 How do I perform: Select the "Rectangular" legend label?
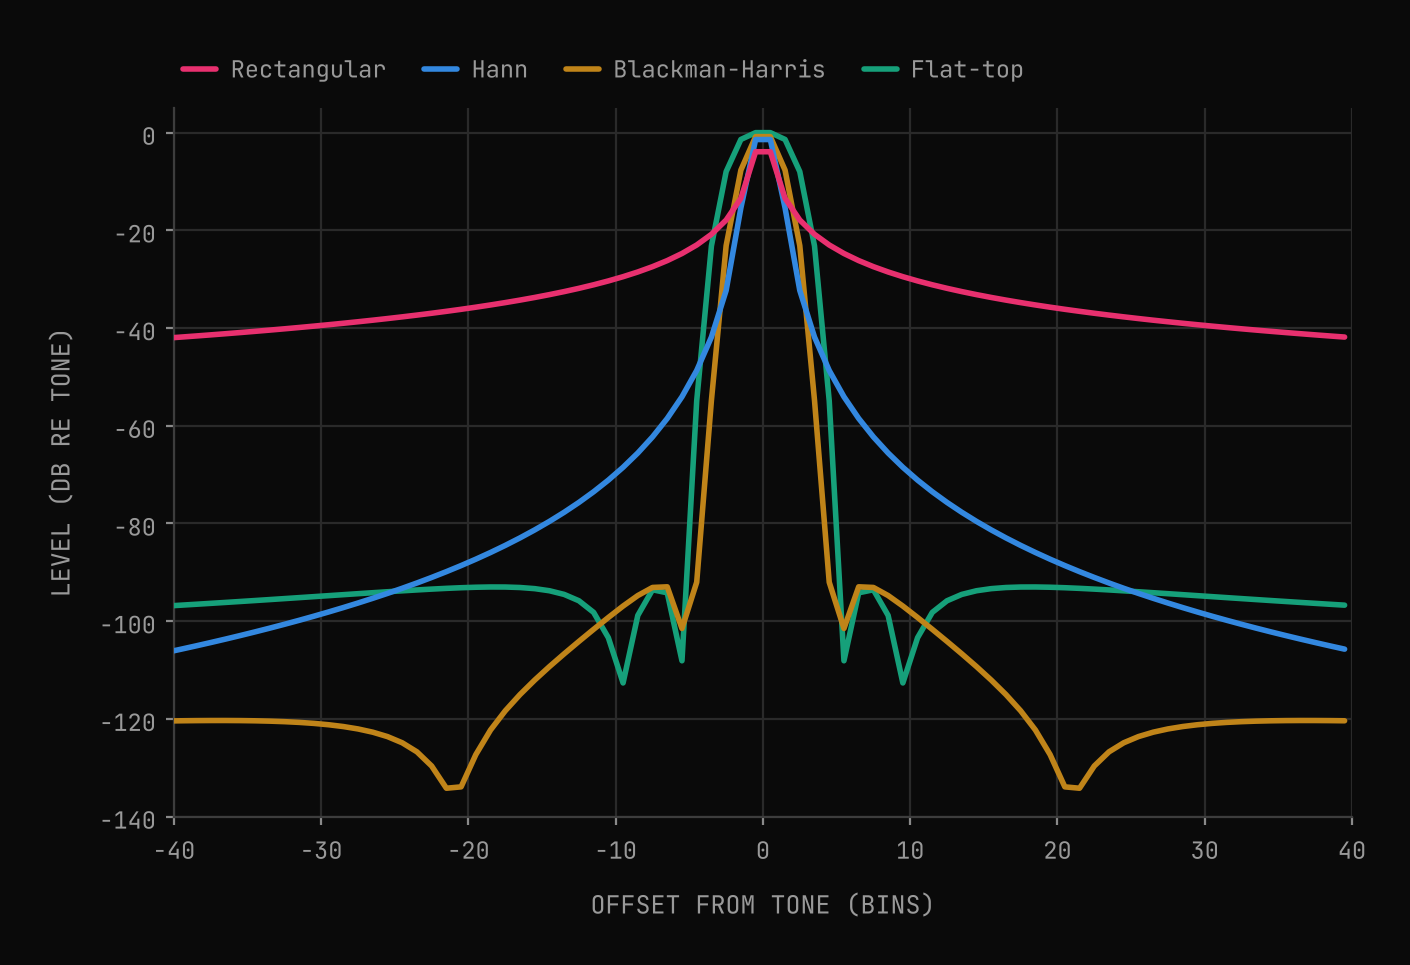coord(308,69)
